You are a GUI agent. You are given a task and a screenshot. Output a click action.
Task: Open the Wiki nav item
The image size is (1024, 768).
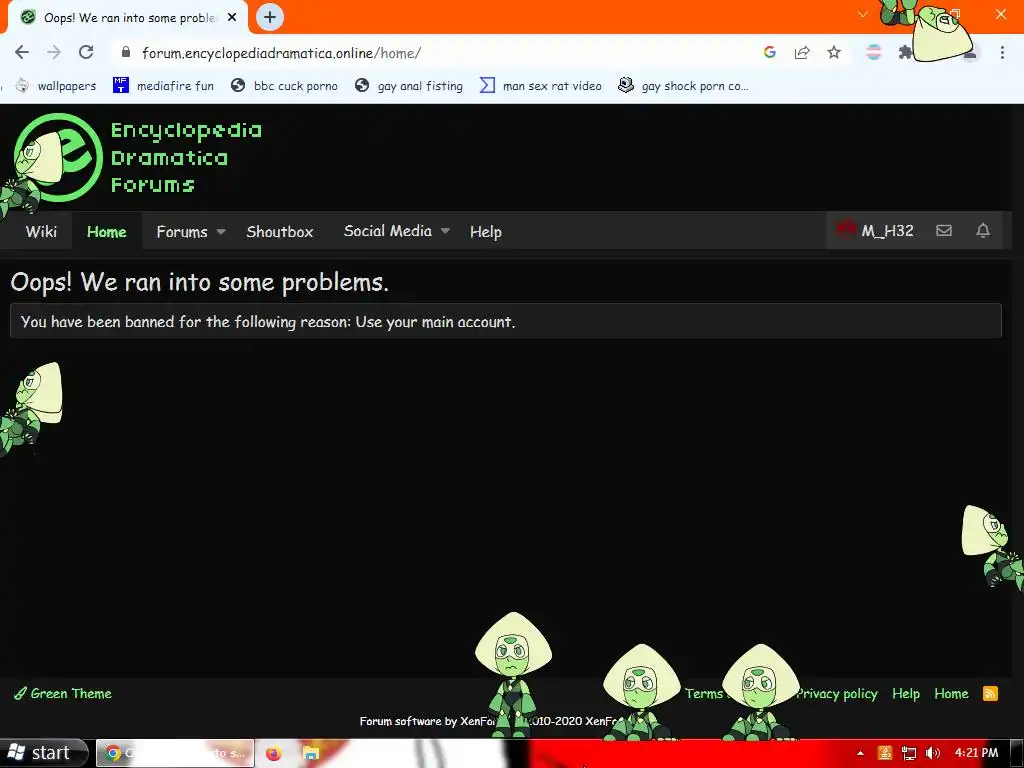41,231
